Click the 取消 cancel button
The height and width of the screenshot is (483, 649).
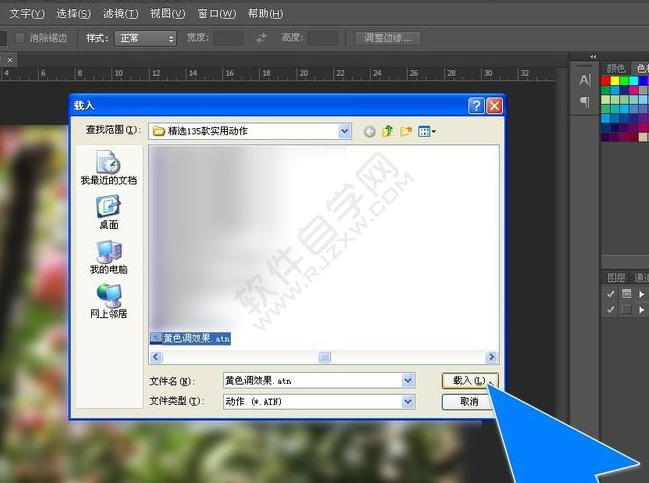pos(469,401)
